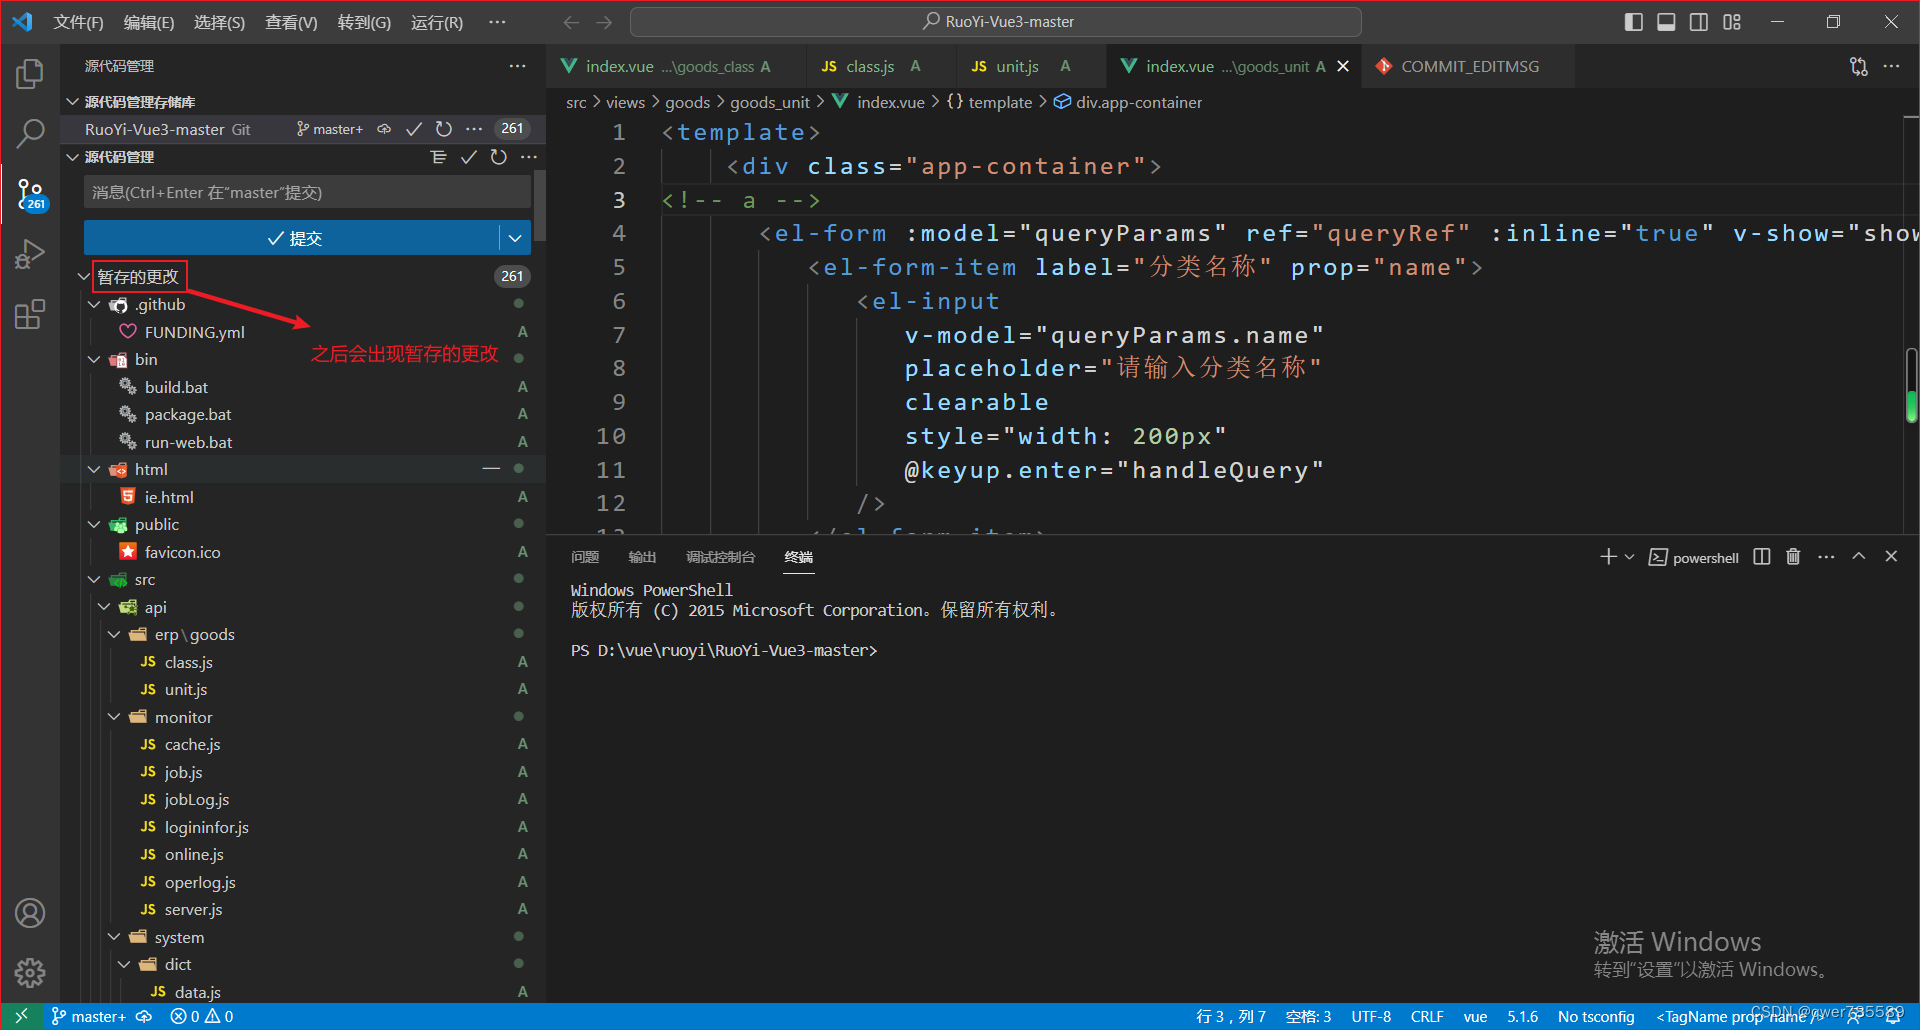
Task: Click the editor vertical scrollbar thumb
Action: [x=1911, y=385]
